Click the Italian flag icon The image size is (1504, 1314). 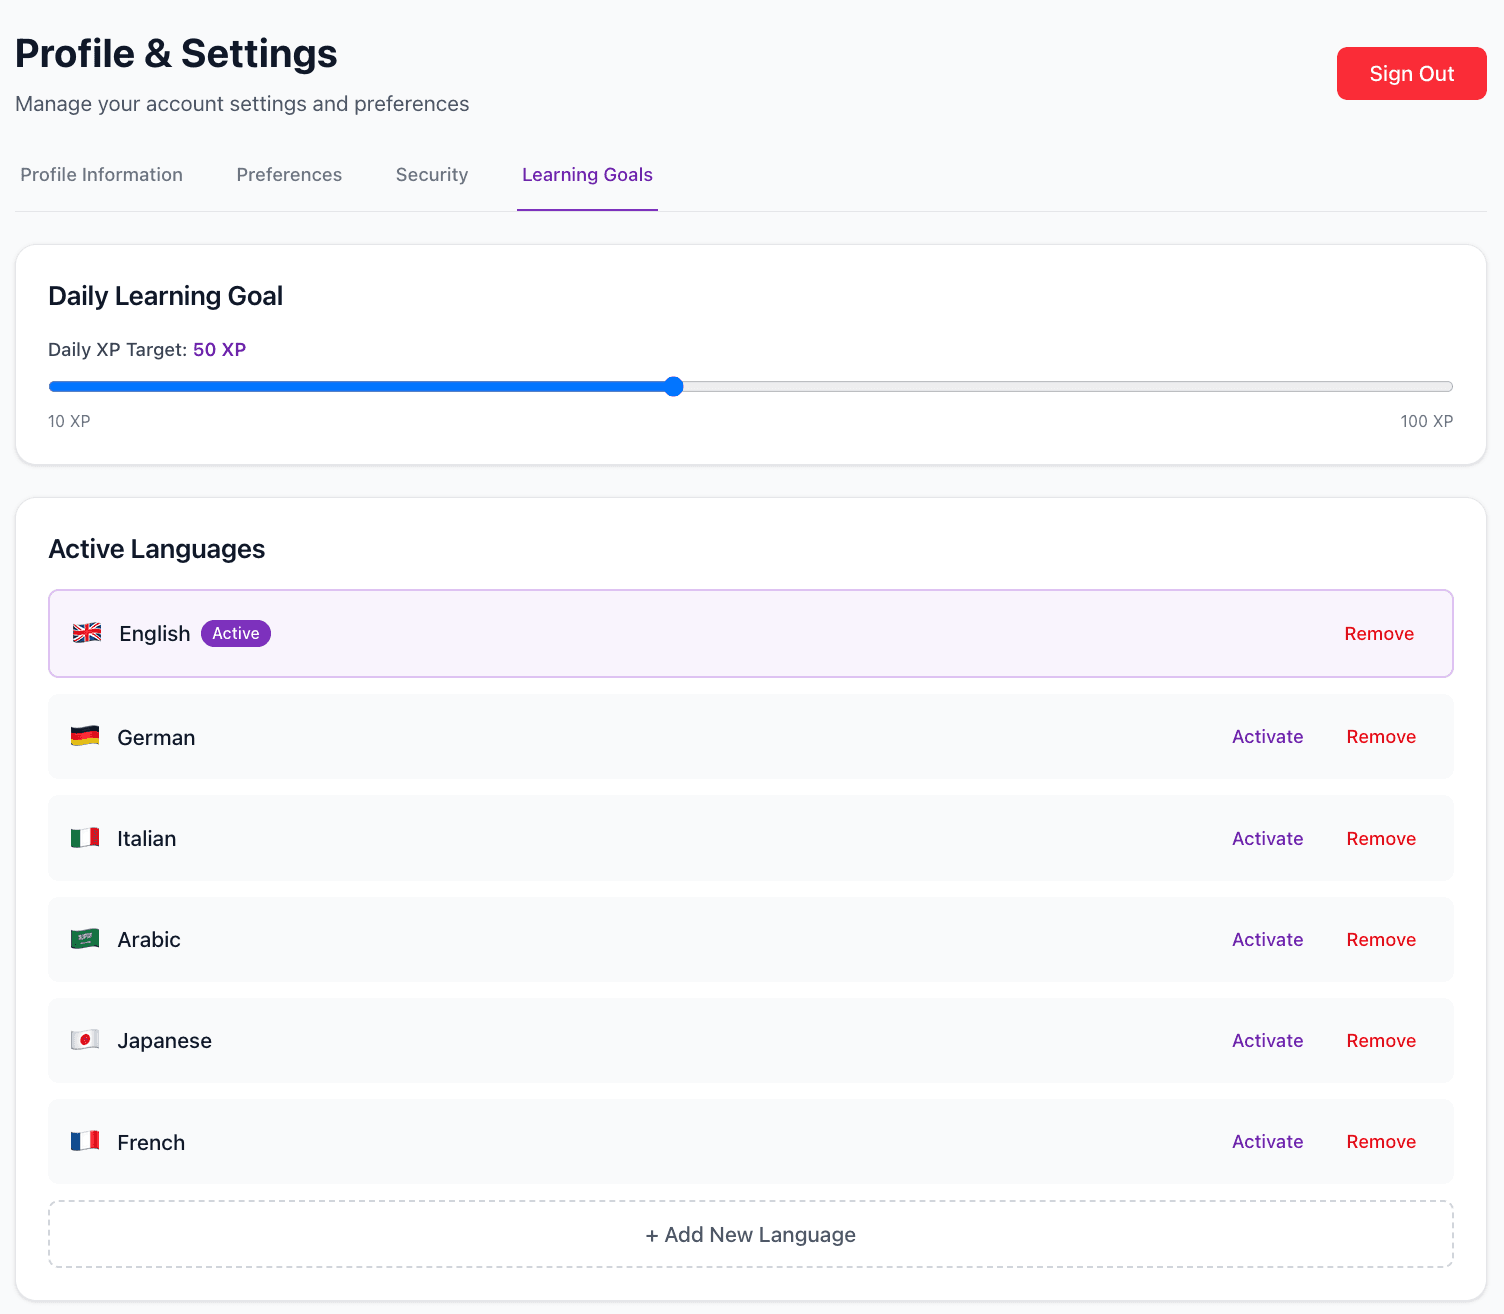[85, 838]
